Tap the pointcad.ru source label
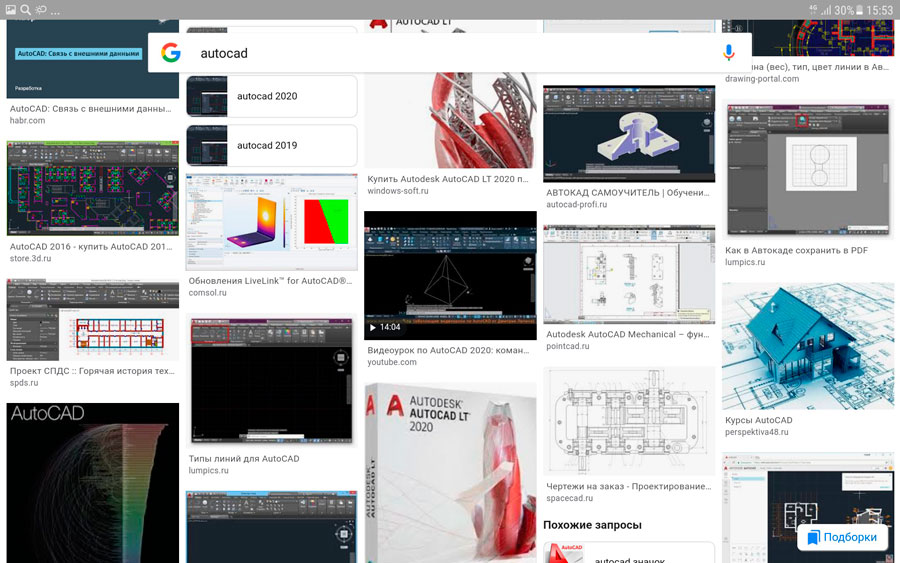The height and width of the screenshot is (563, 900). pyautogui.click(x=568, y=346)
